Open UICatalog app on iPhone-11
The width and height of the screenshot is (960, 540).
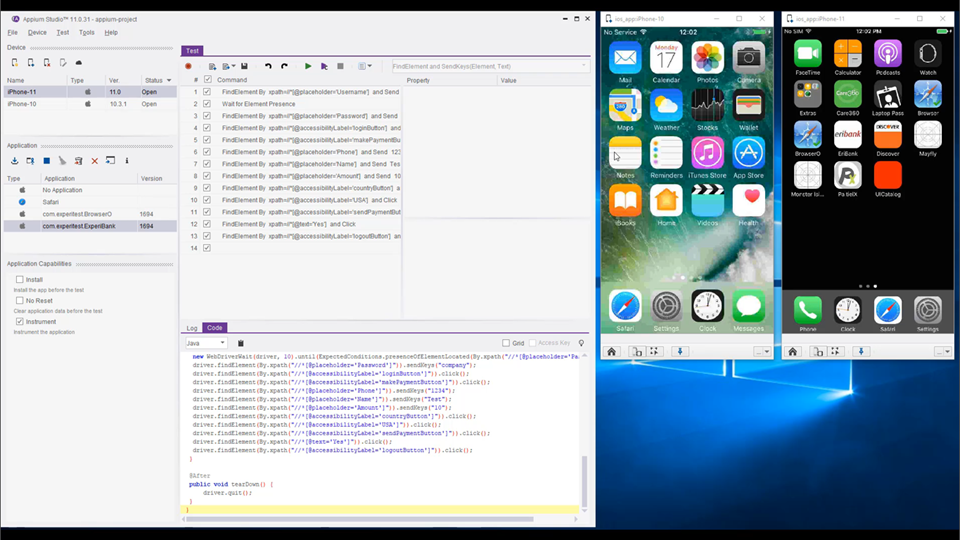888,175
